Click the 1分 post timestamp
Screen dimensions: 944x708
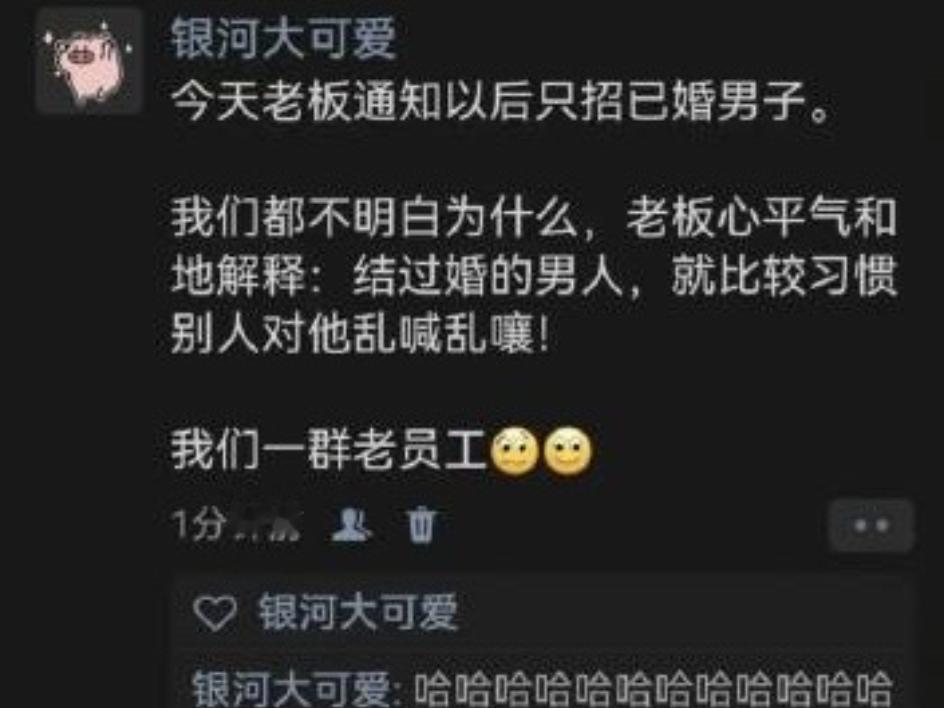(199, 524)
